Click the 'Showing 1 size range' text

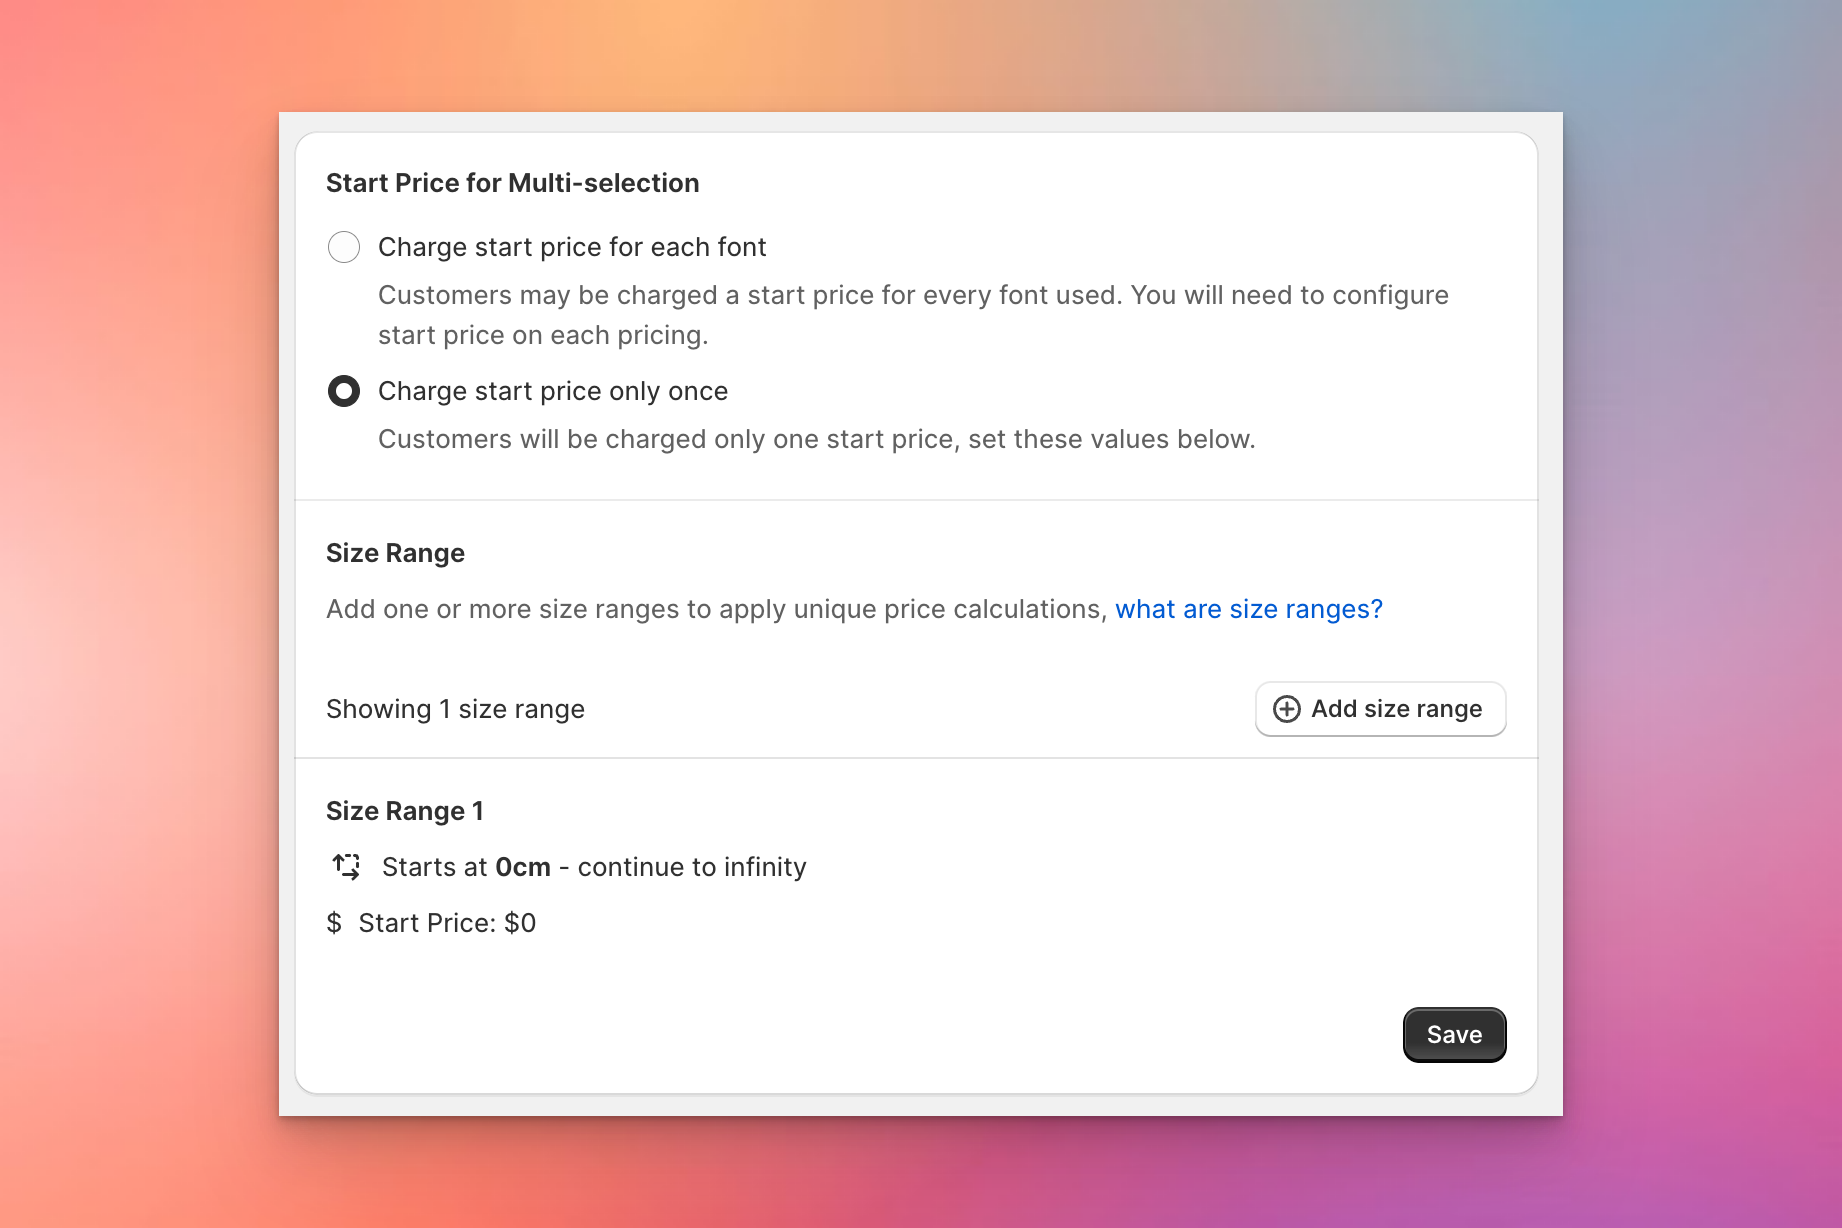pyautogui.click(x=455, y=709)
